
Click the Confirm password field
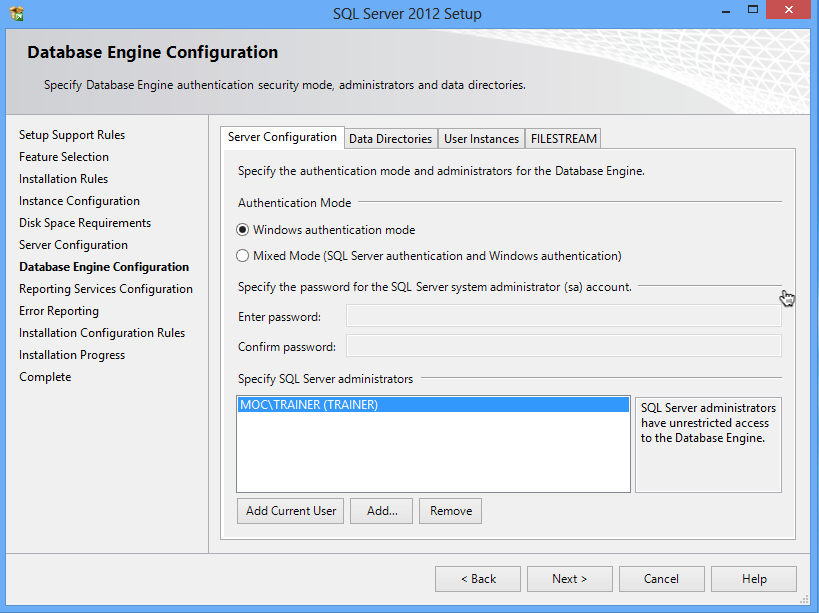(x=563, y=347)
